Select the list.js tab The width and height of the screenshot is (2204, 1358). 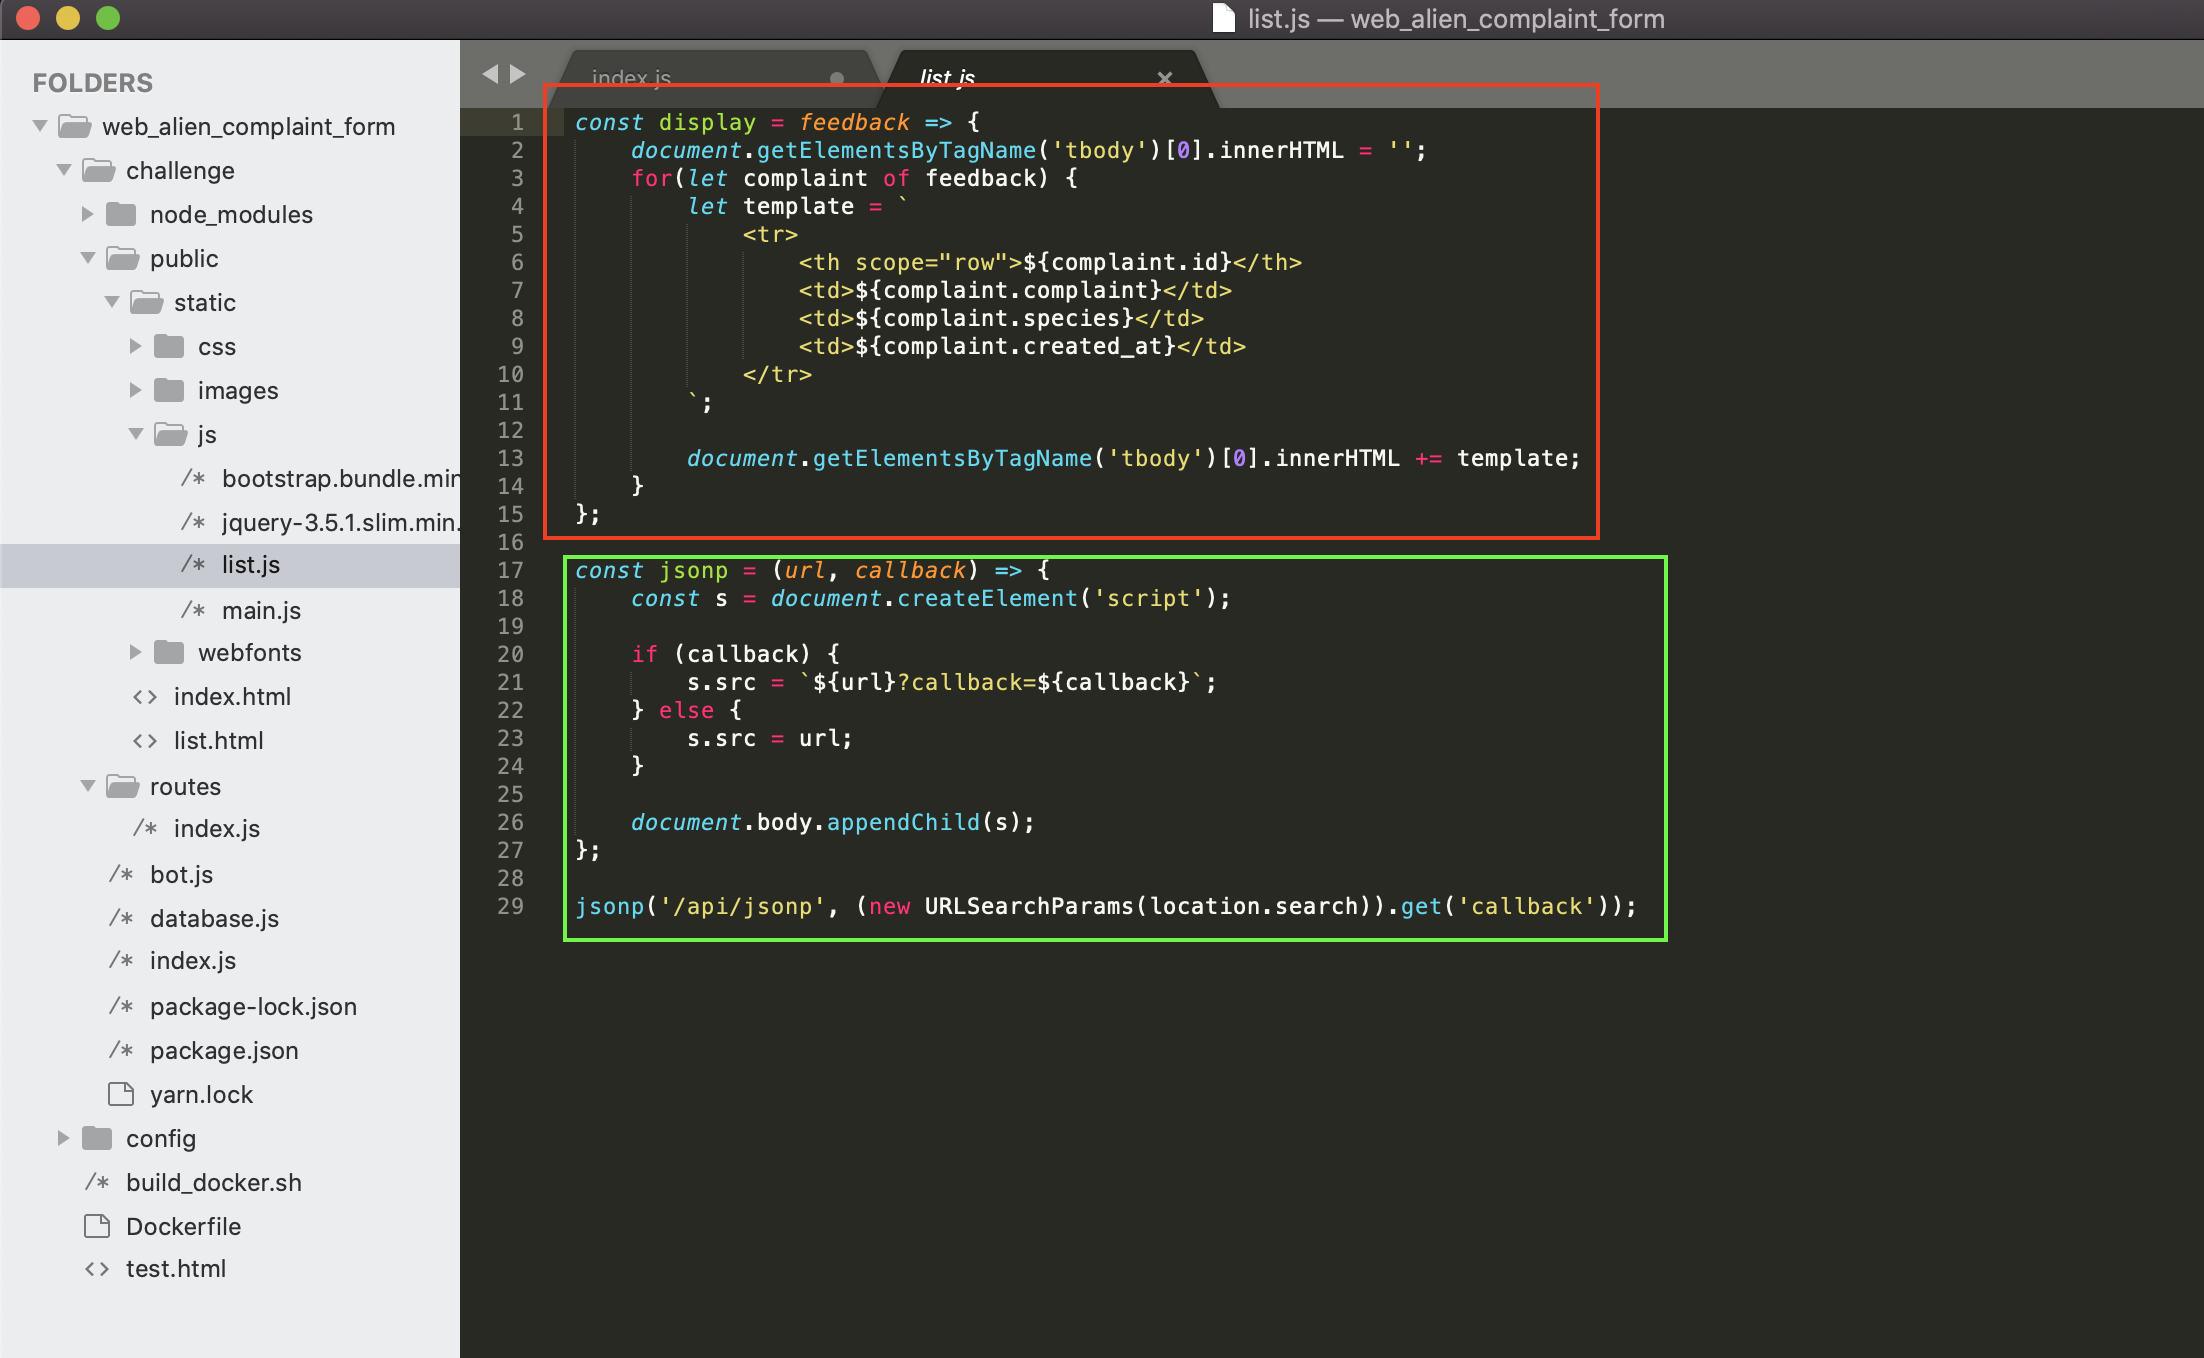click(947, 78)
